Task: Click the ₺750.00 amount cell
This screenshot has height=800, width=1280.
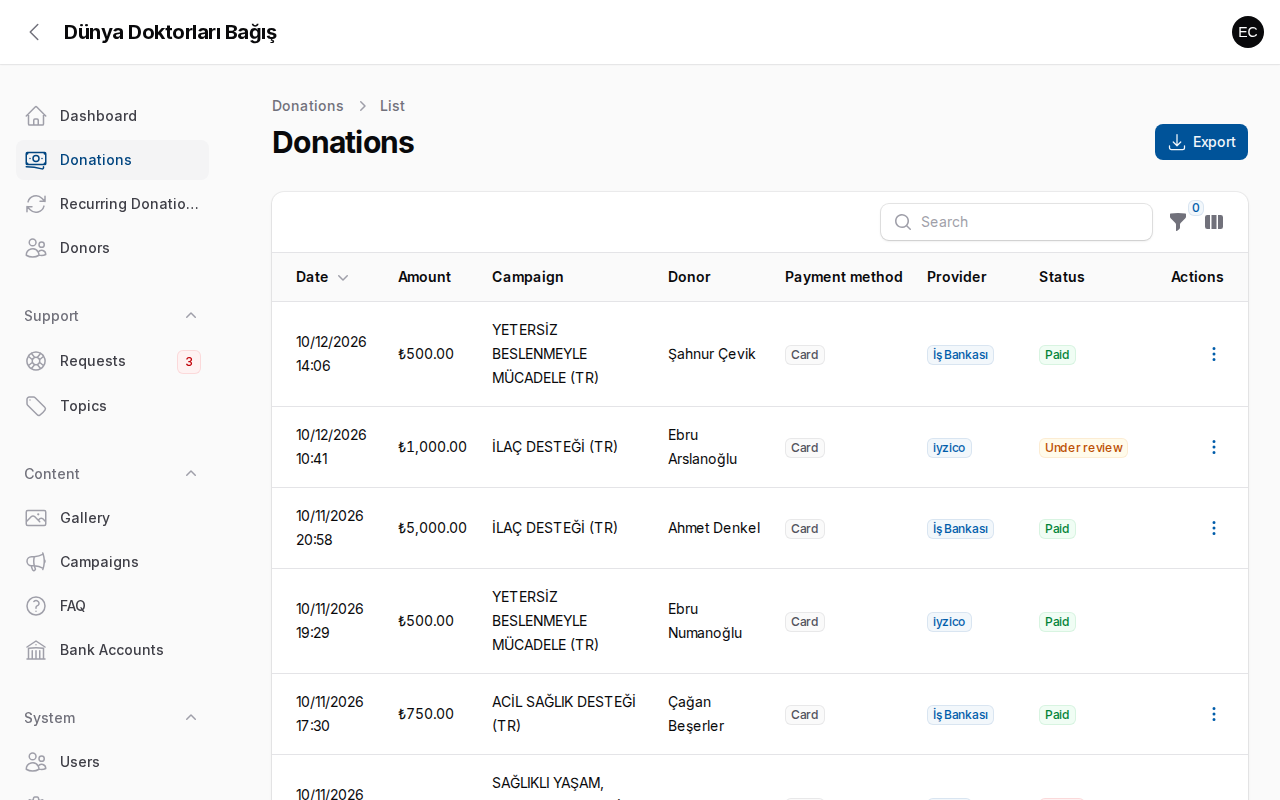Action: pyautogui.click(x=426, y=714)
